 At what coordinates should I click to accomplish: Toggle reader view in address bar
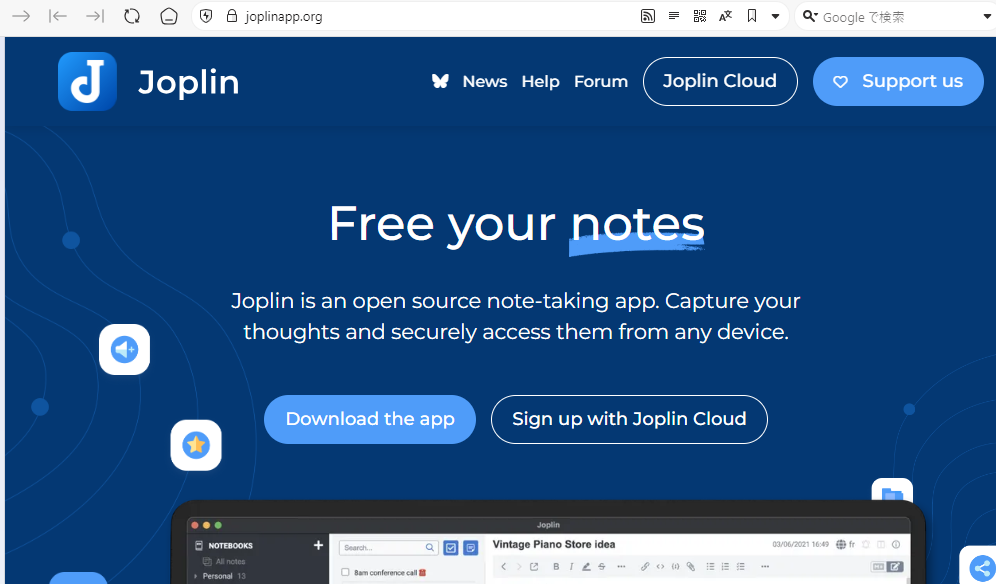pyautogui.click(x=674, y=15)
